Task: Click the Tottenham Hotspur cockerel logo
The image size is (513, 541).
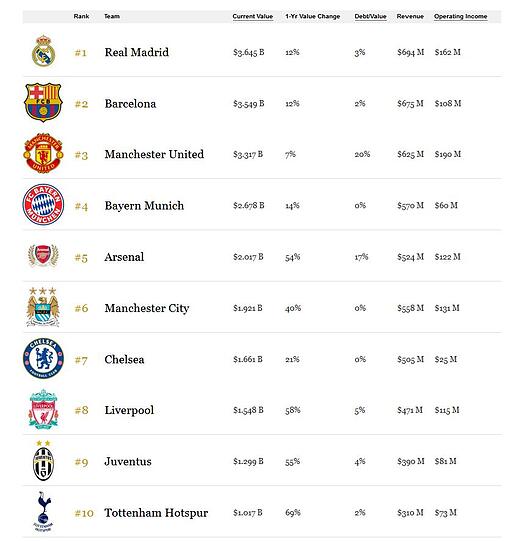Action: click(43, 512)
